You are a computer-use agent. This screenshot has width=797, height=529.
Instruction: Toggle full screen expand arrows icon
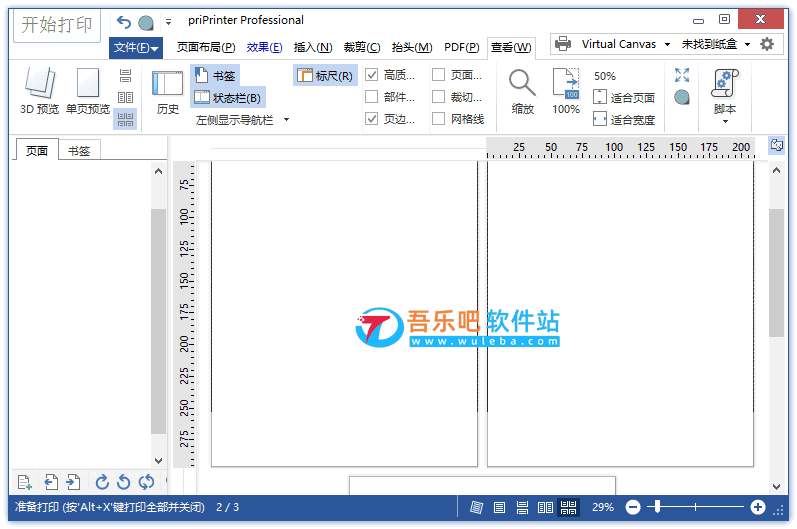pyautogui.click(x=682, y=75)
